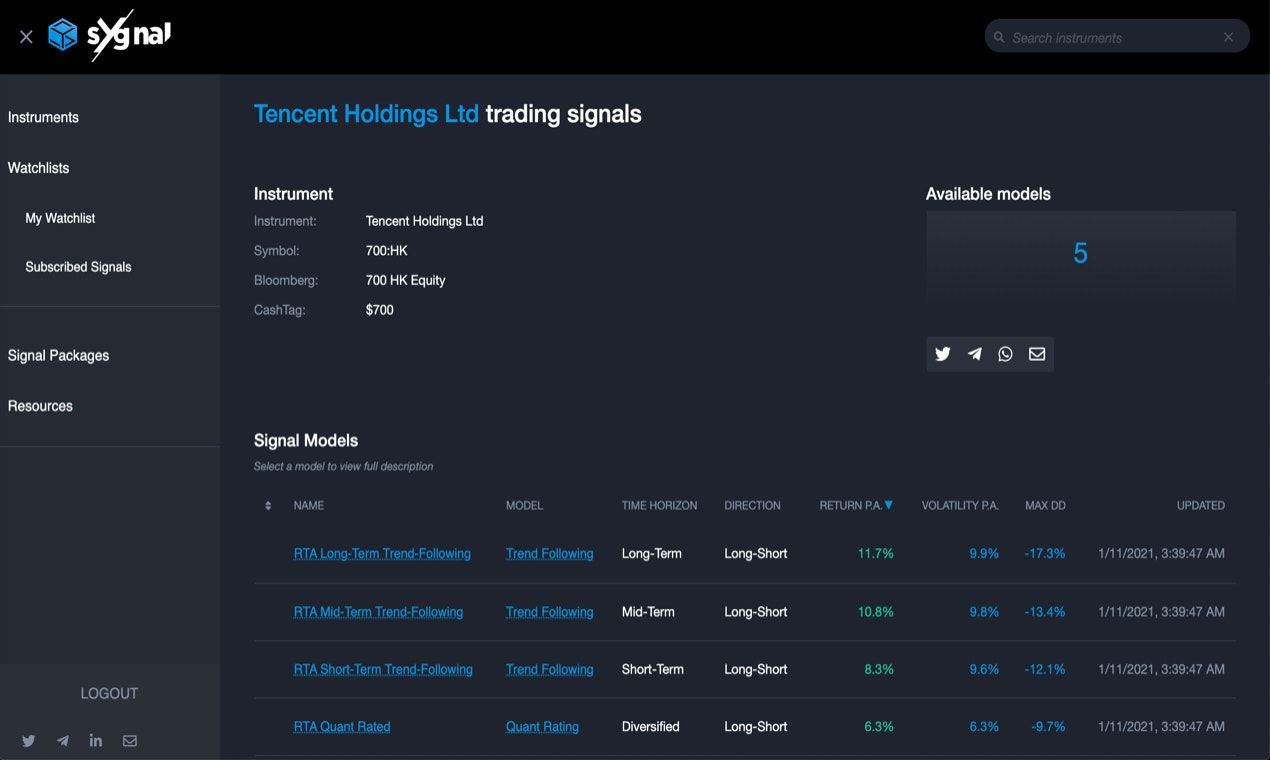Sort table by DIRECTION column

[753, 506]
